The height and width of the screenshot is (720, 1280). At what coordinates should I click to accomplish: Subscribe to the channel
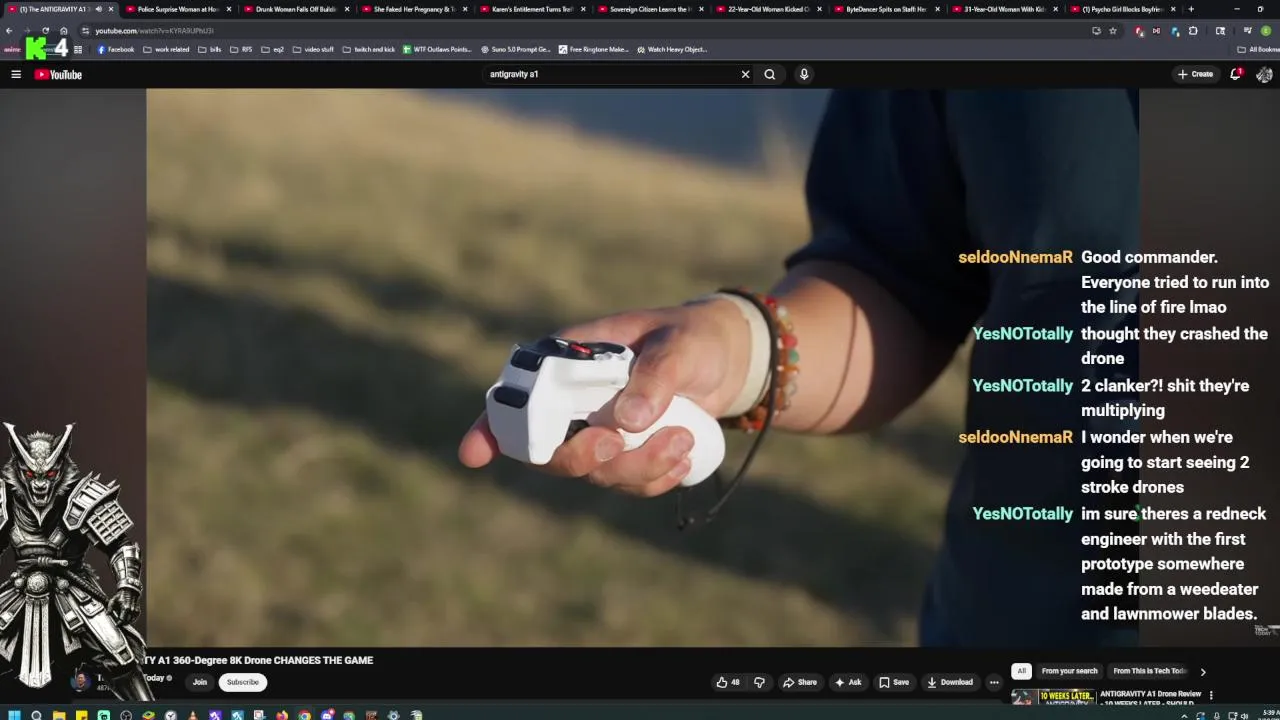(242, 682)
